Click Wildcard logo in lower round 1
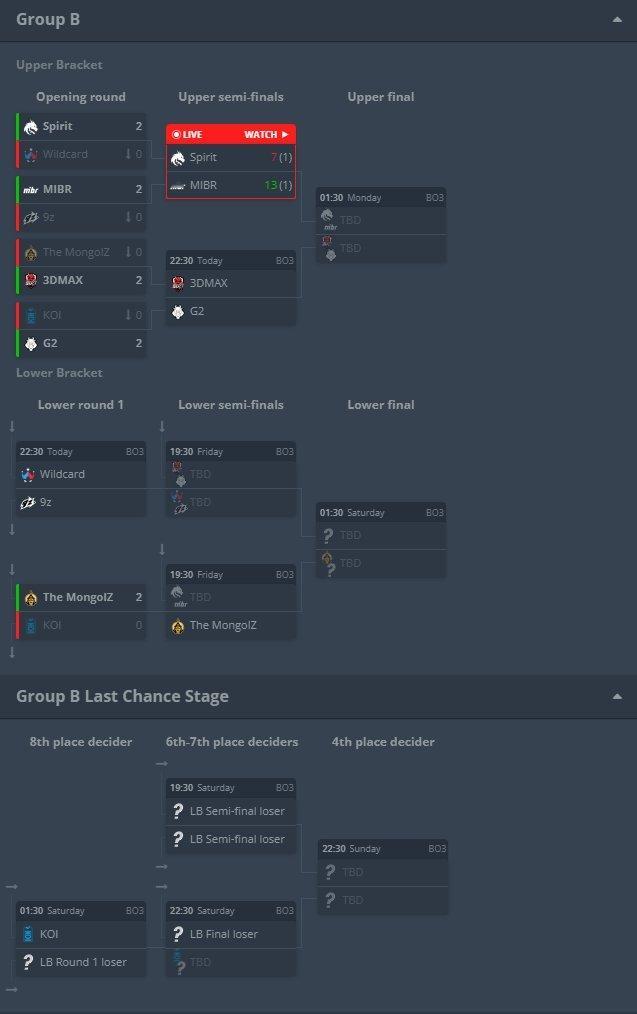The width and height of the screenshot is (637, 1014). (x=28, y=475)
